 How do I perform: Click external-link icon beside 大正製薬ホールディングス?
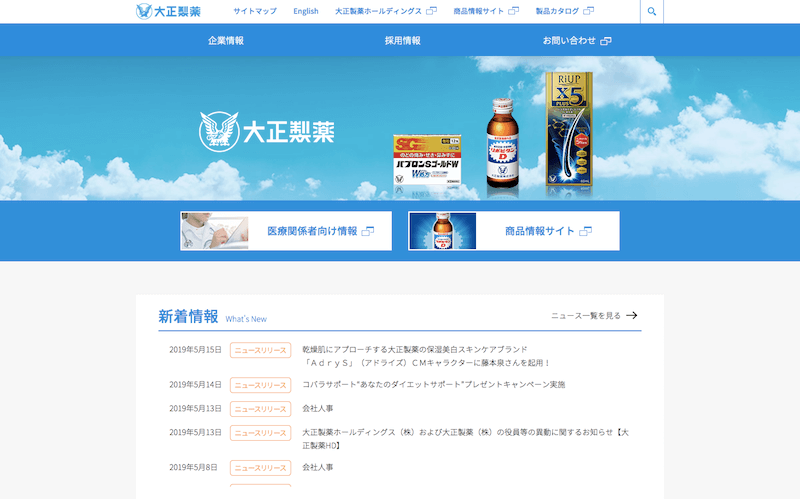point(432,11)
